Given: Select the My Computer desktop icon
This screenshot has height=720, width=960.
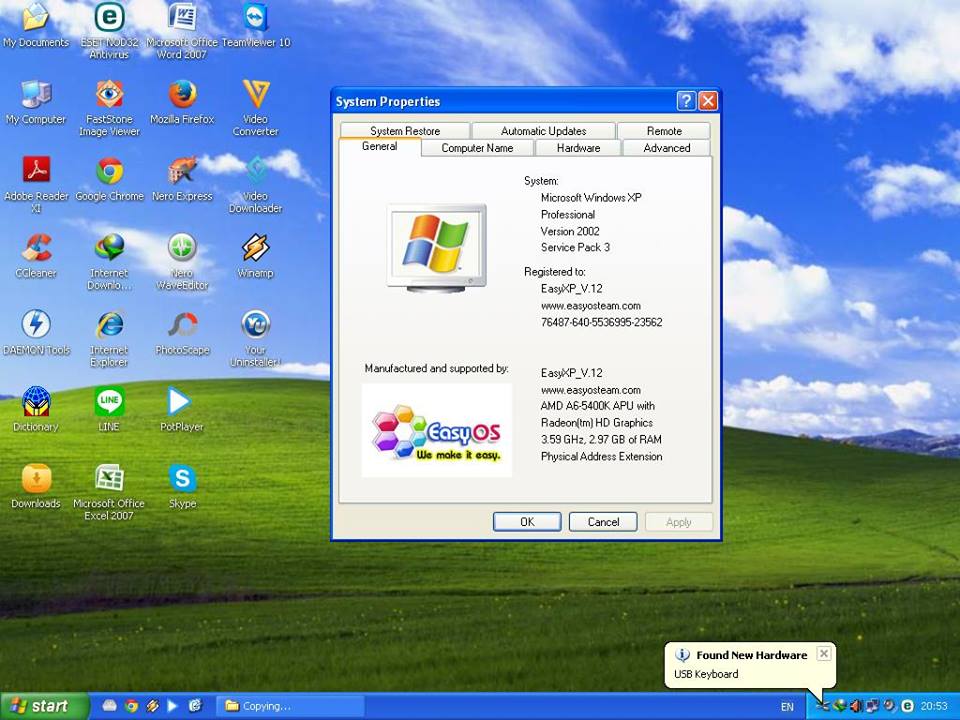Looking at the screenshot, I should [x=36, y=102].
